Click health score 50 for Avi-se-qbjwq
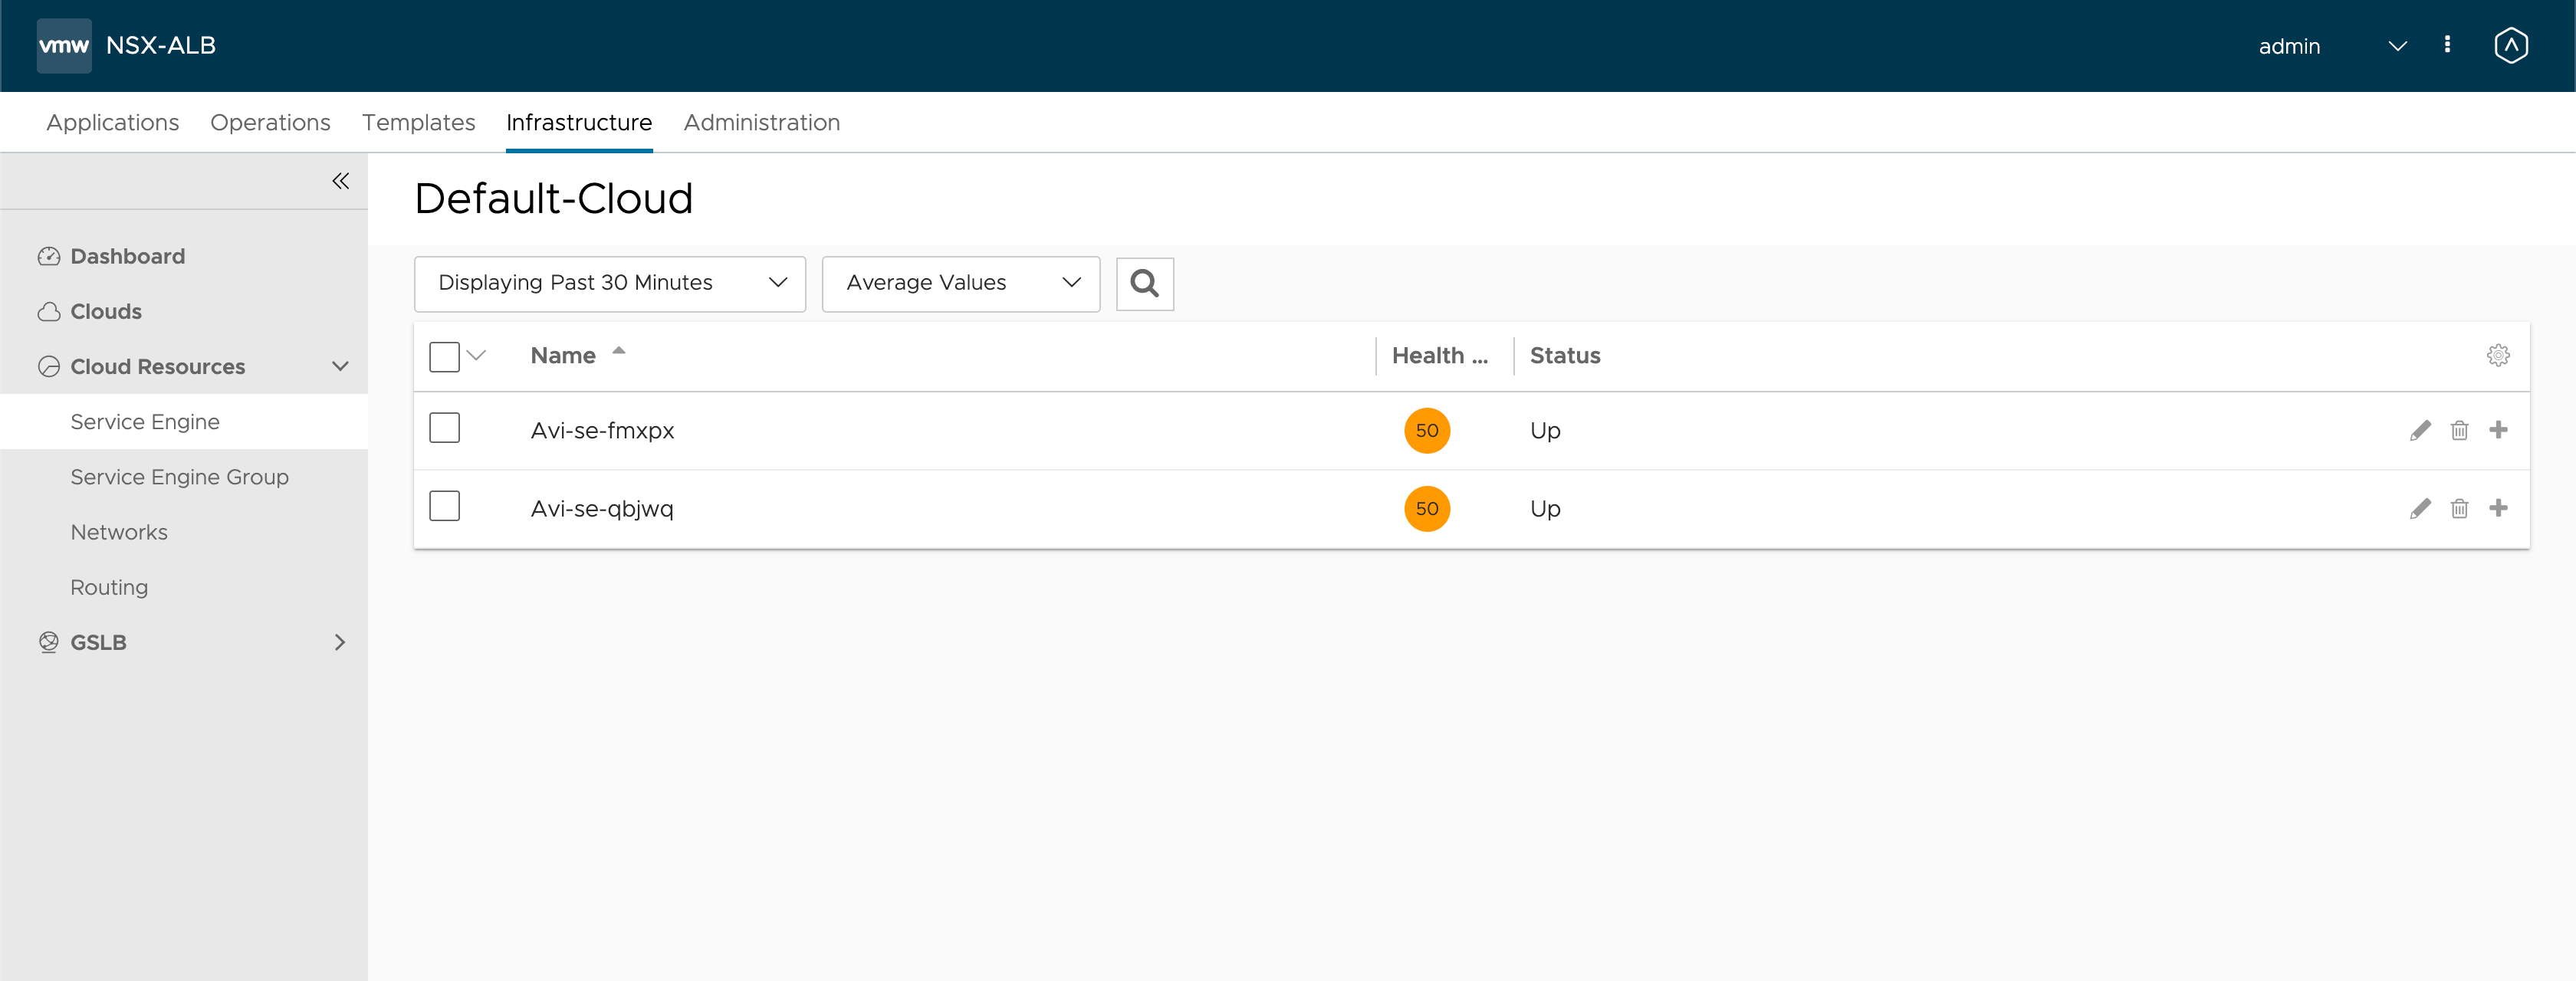The width and height of the screenshot is (2576, 981). [1427, 508]
